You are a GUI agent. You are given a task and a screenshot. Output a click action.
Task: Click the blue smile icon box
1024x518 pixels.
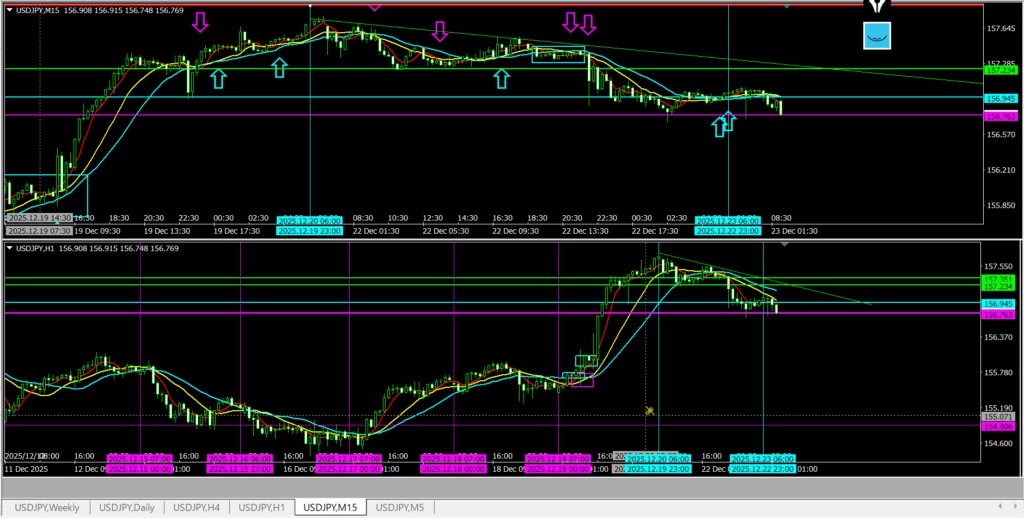877,35
